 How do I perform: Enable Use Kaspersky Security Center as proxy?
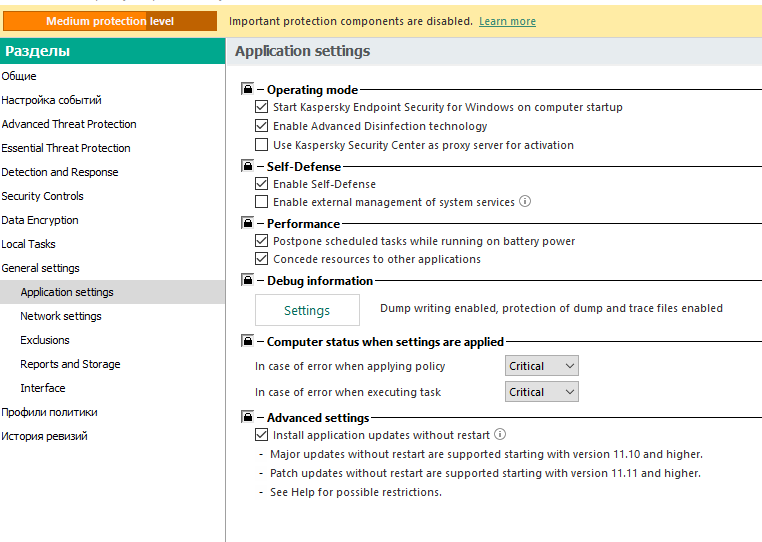(262, 145)
